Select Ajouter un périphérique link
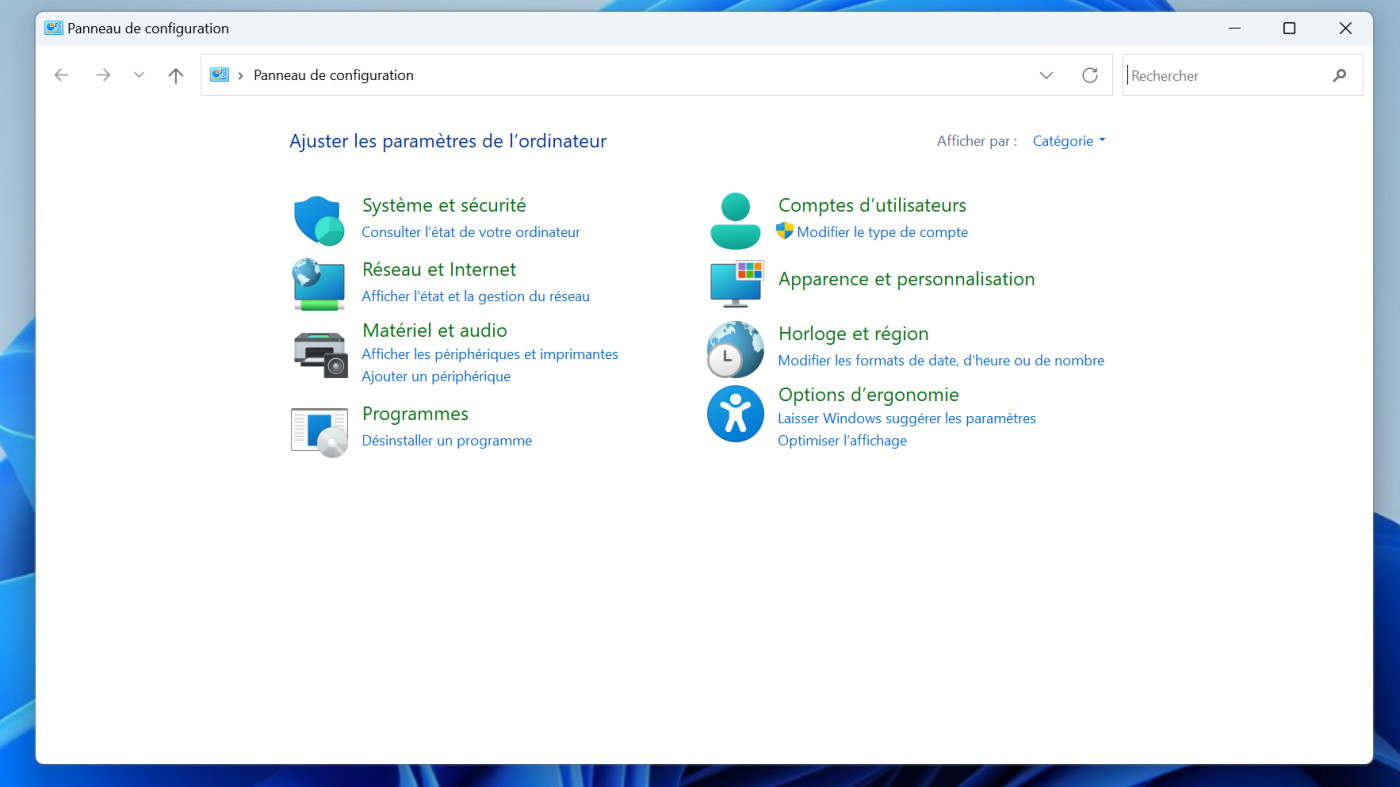 pos(436,376)
